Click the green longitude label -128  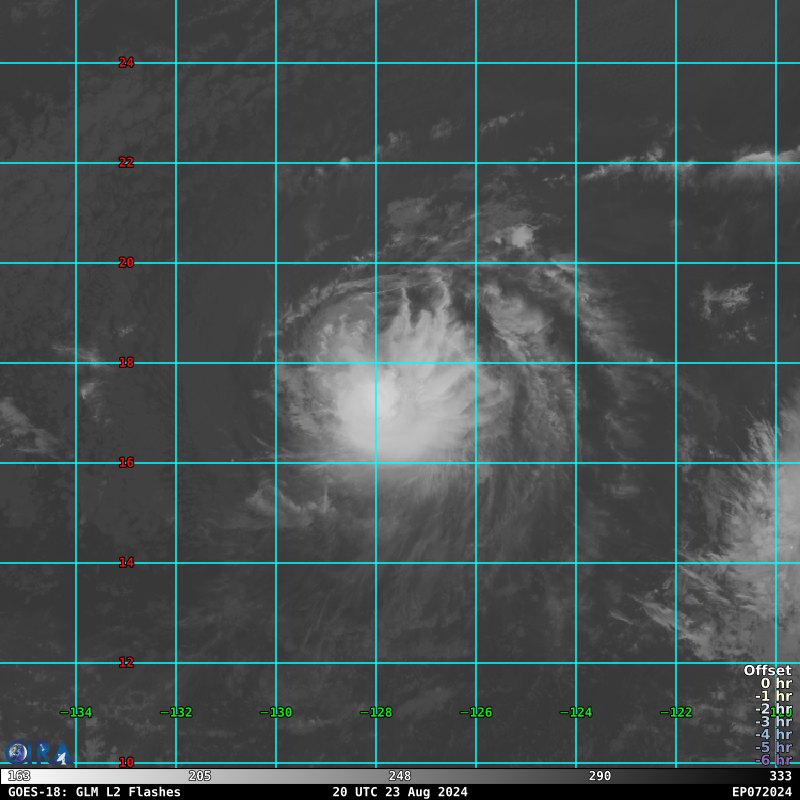point(376,713)
